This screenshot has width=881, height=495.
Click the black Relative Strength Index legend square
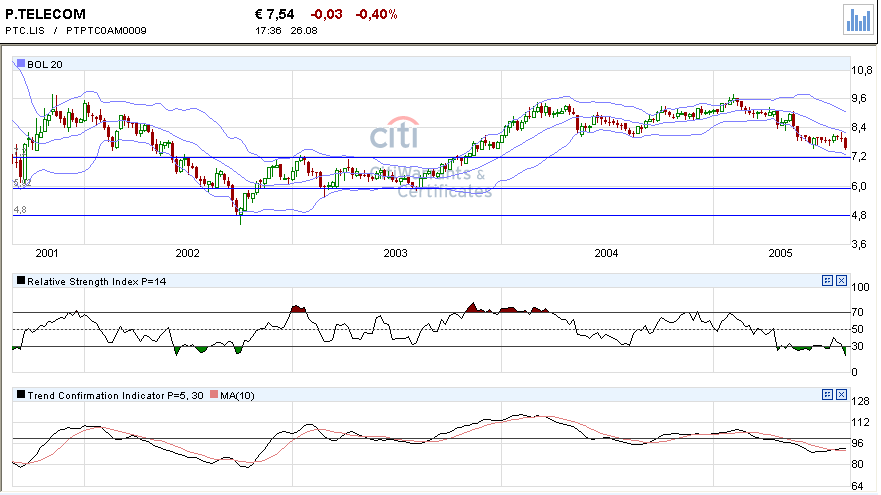[21, 280]
